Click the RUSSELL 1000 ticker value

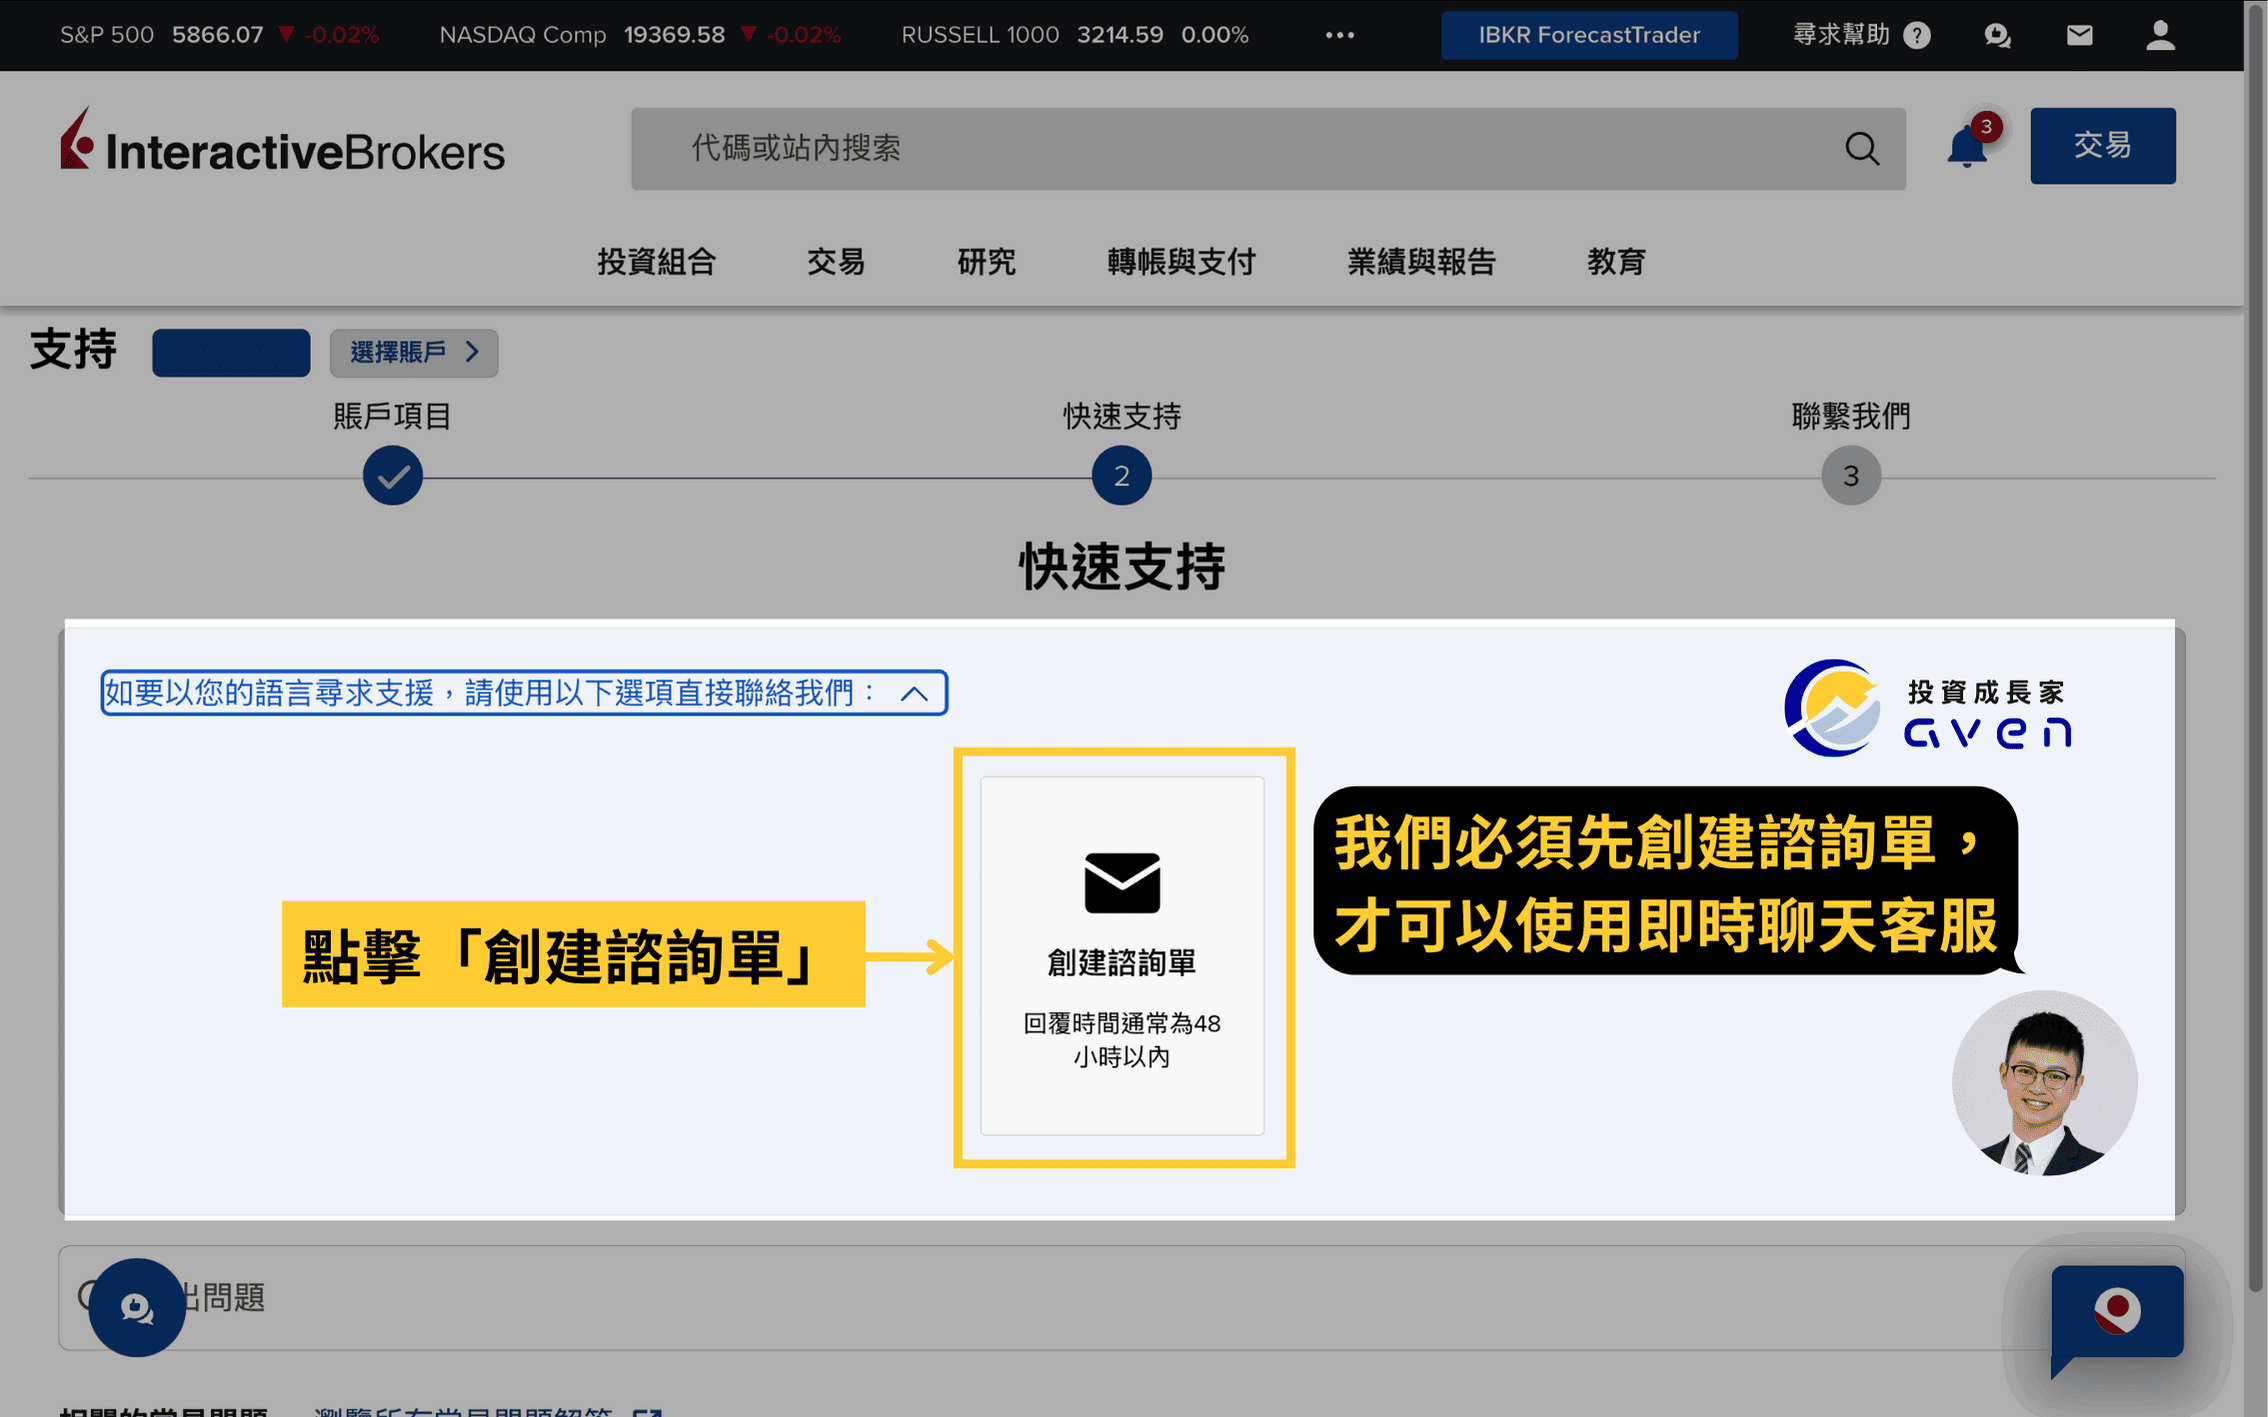pos(1119,35)
